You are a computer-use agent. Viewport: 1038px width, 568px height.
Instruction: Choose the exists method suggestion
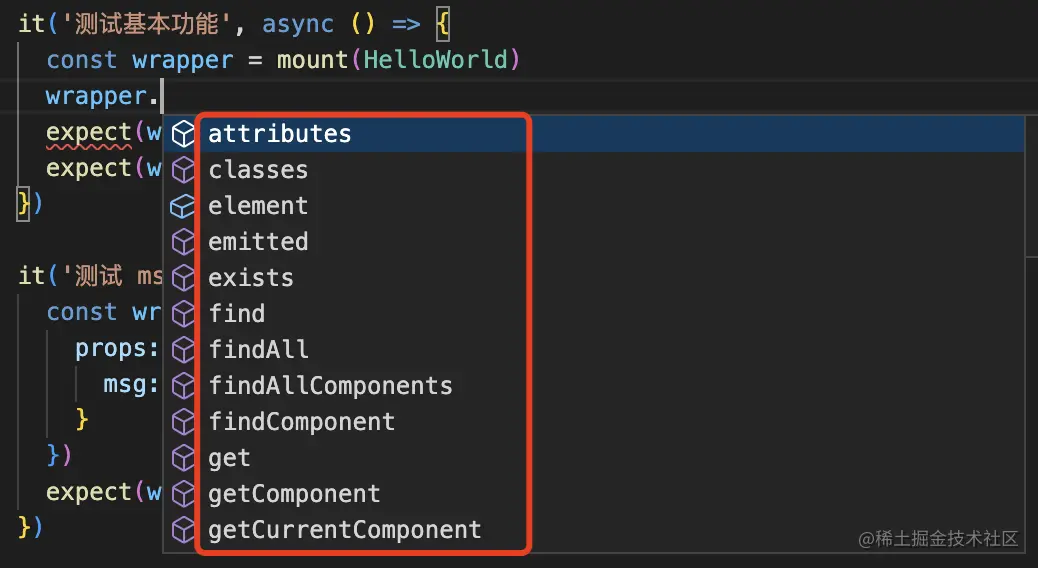point(593,278)
